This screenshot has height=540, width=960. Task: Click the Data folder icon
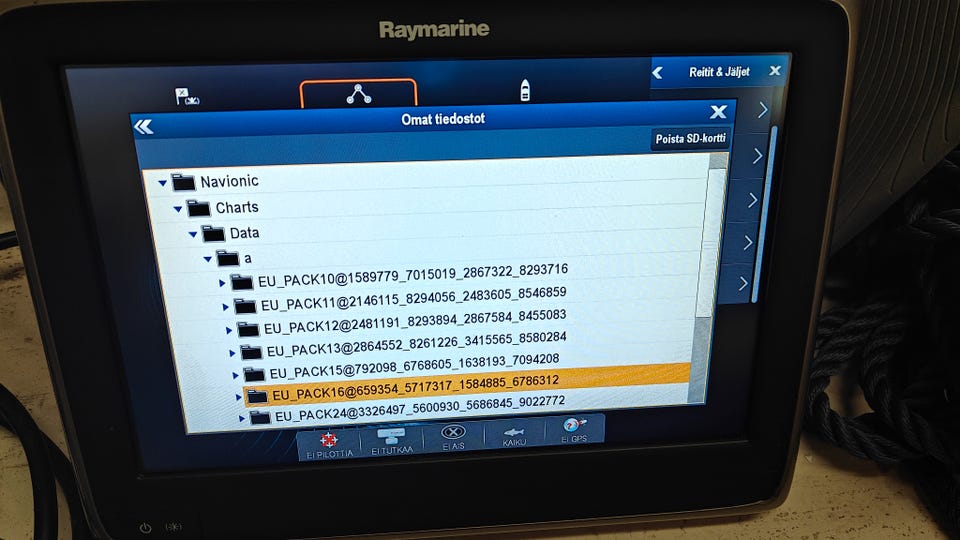pyautogui.click(x=213, y=233)
